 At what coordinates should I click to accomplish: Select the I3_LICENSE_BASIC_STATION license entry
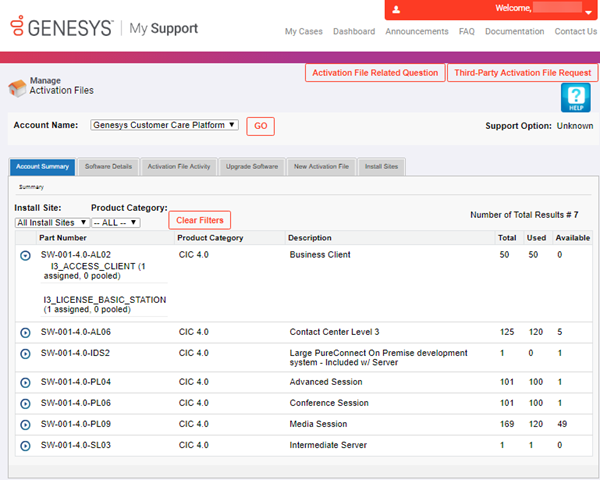[104, 304]
